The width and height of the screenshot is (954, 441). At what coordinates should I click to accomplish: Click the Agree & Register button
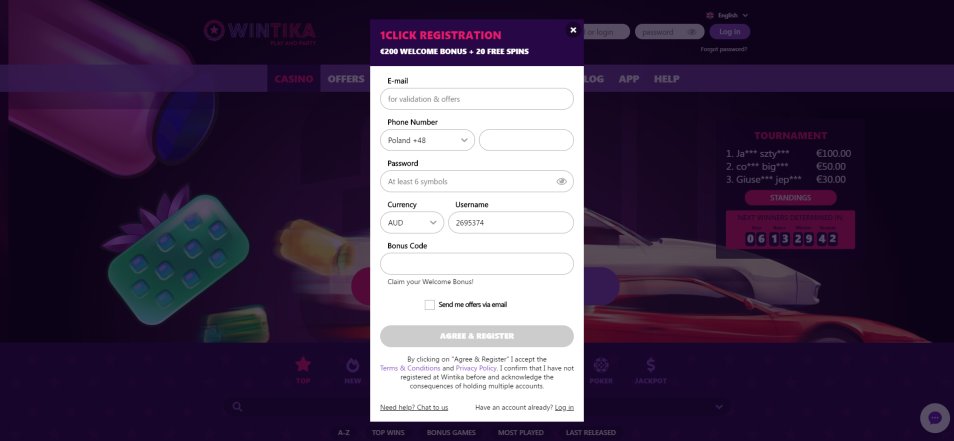click(477, 336)
